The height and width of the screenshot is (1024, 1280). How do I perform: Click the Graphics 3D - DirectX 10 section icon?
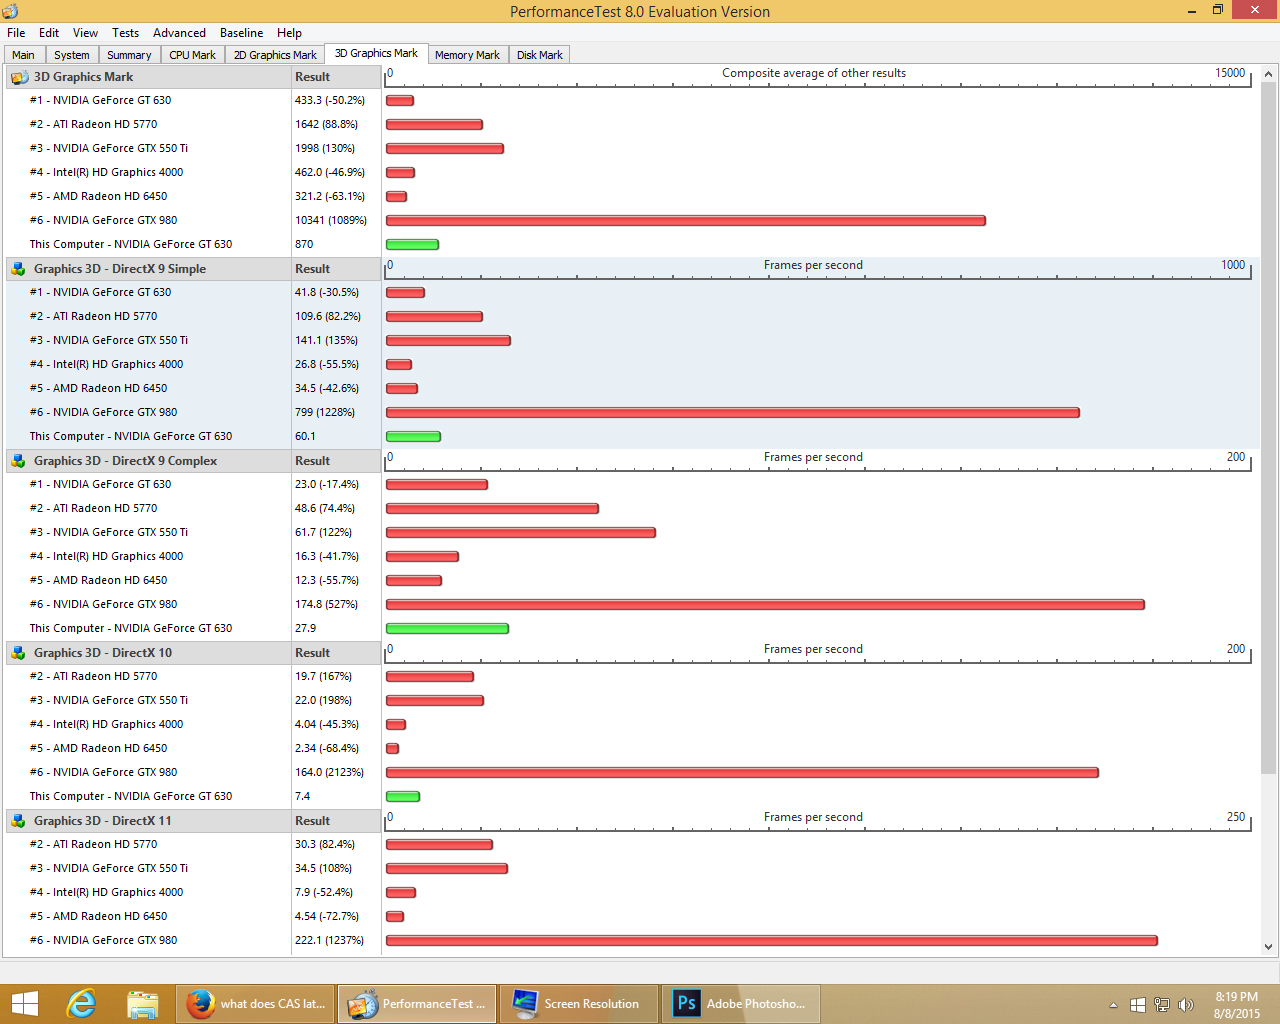coord(19,653)
